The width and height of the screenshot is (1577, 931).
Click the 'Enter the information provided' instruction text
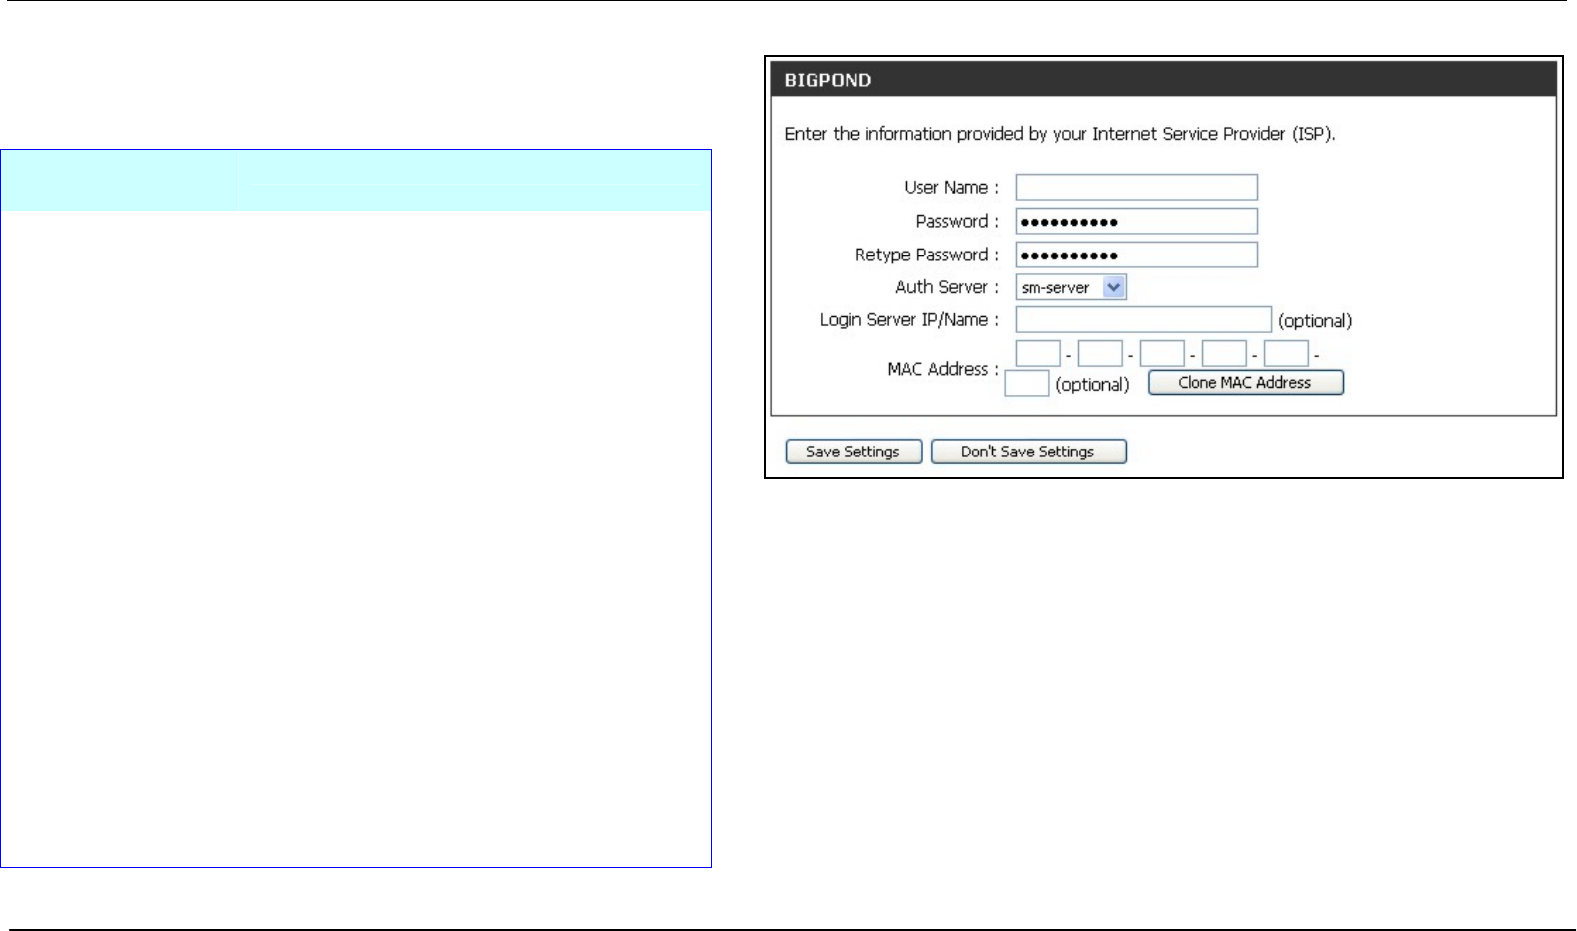pos(1060,134)
